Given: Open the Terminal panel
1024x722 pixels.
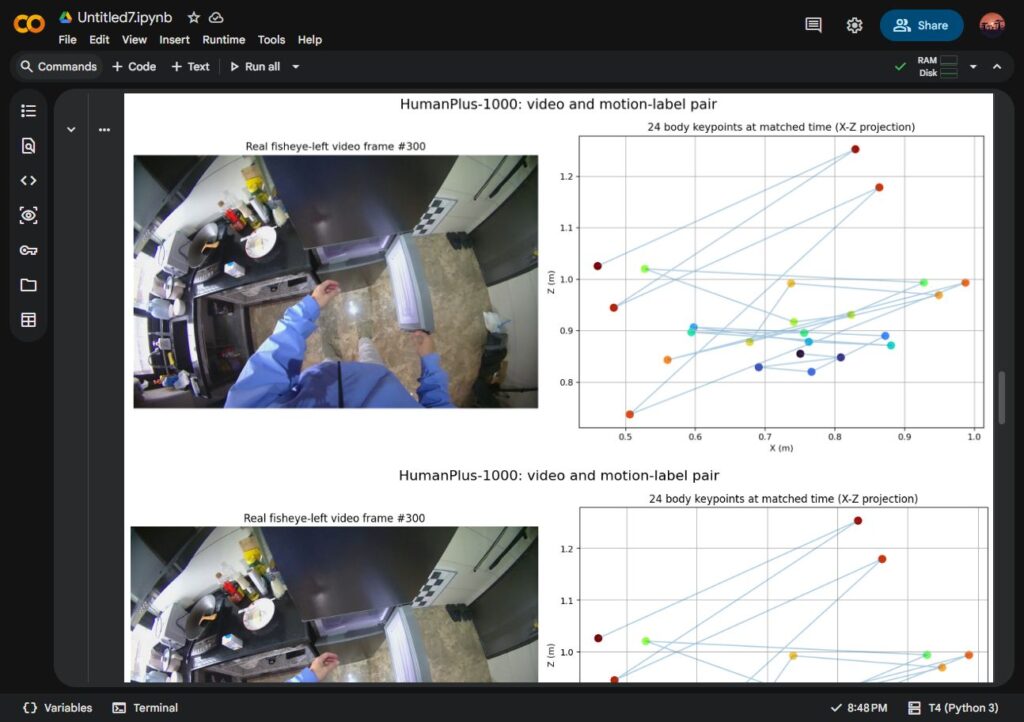Looking at the screenshot, I should click(x=145, y=708).
